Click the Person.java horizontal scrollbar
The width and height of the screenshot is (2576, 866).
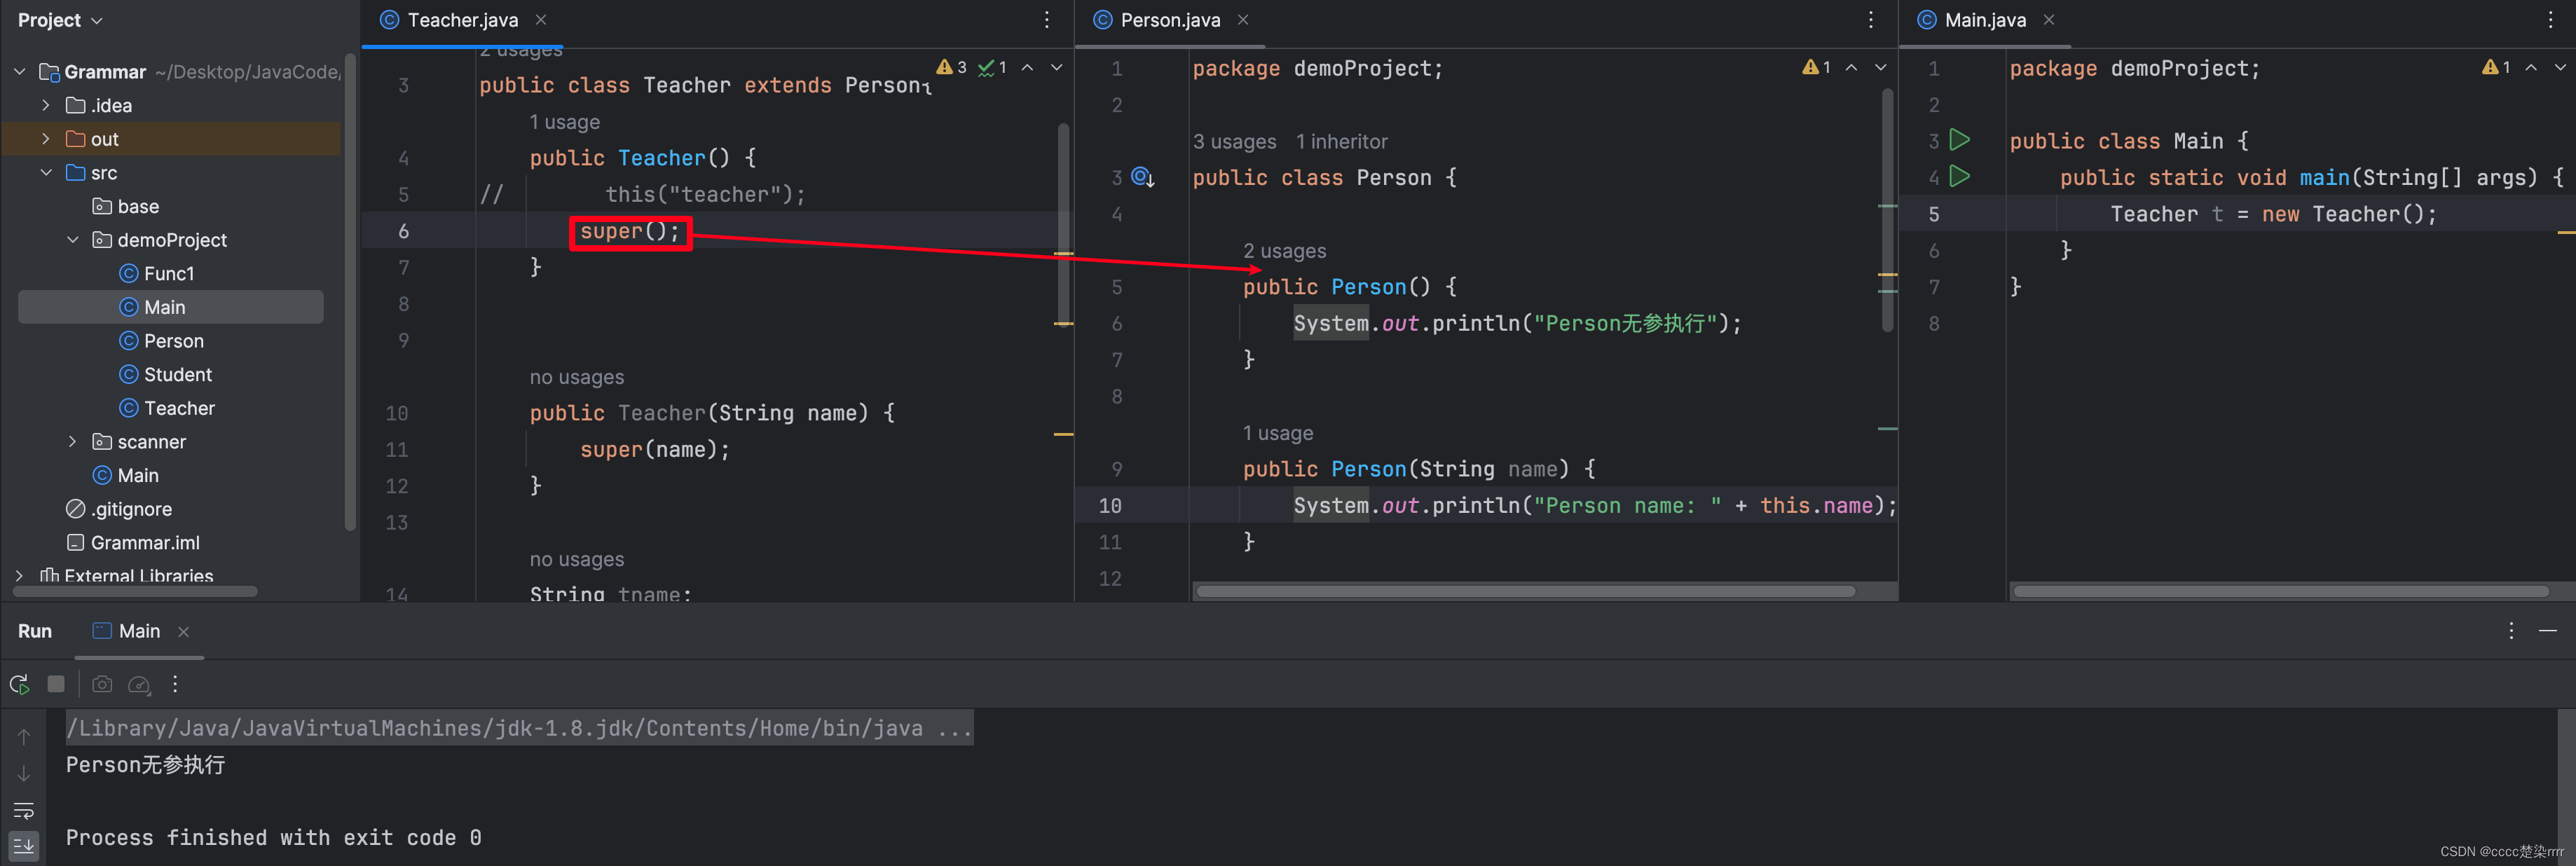pyautogui.click(x=1525, y=592)
